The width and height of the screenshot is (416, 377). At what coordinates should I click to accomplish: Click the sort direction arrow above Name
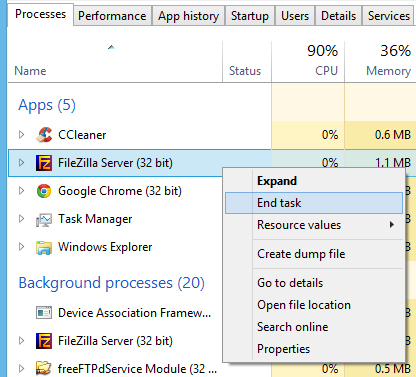click(111, 47)
